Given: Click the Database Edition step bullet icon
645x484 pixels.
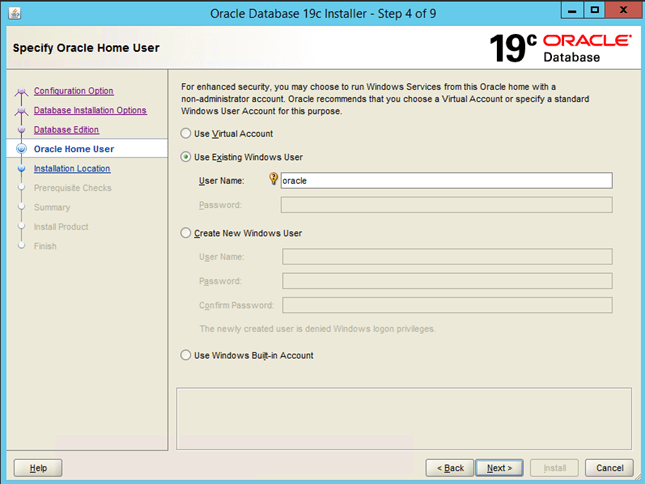Looking at the screenshot, I should [20, 130].
